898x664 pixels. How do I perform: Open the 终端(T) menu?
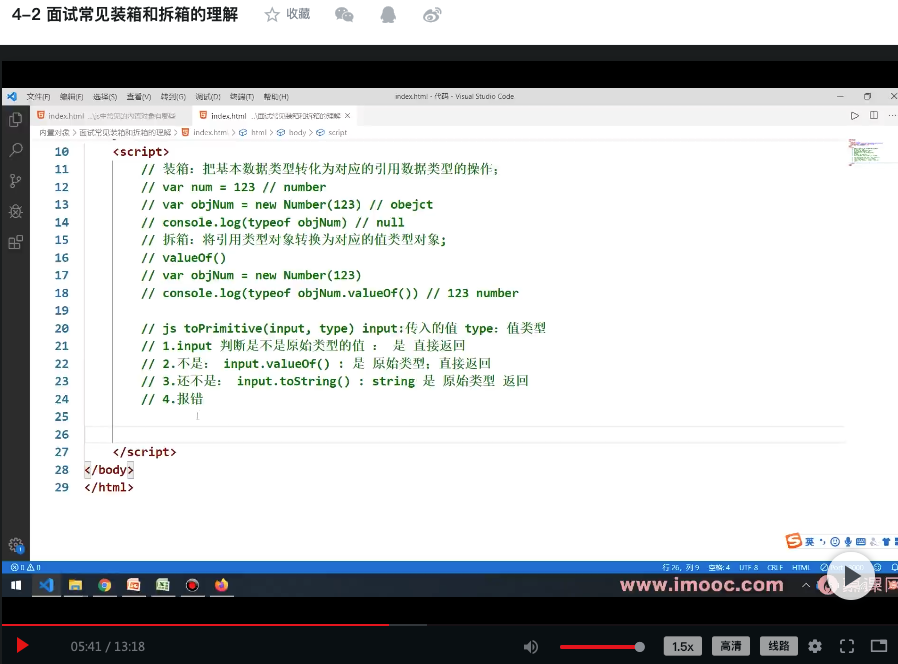click(x=242, y=97)
